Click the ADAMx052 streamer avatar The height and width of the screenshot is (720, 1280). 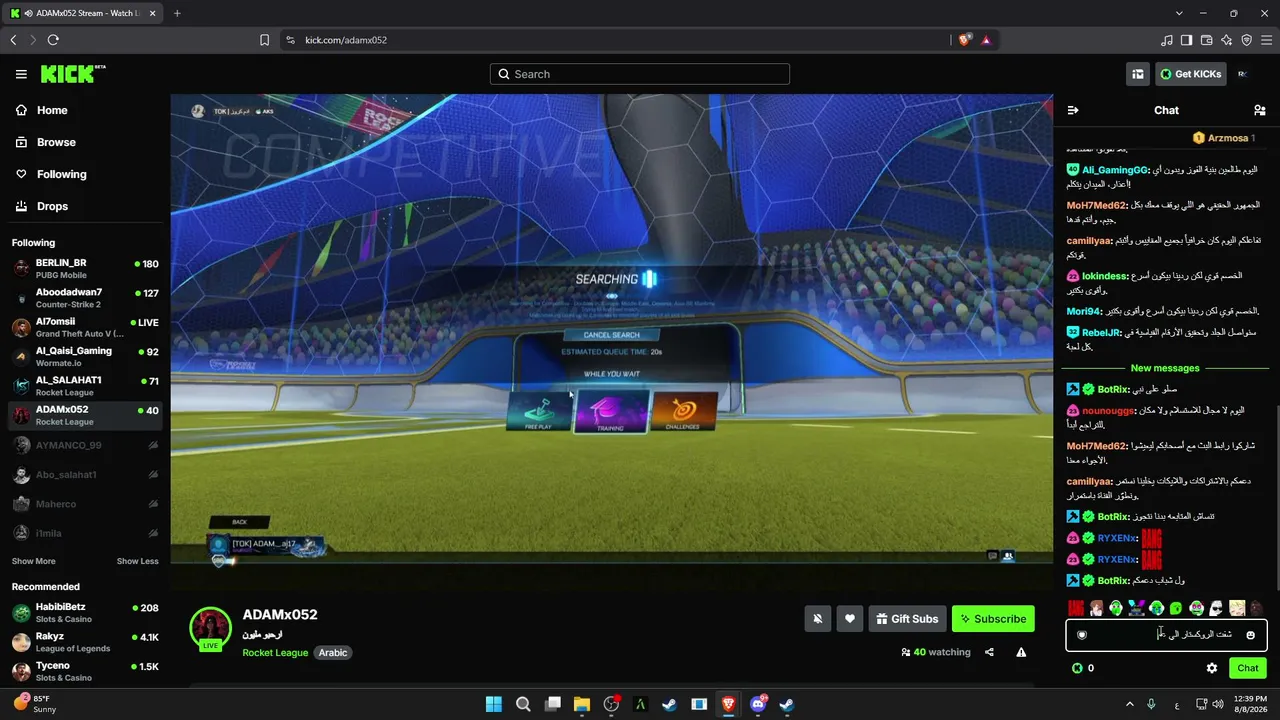[x=211, y=628]
